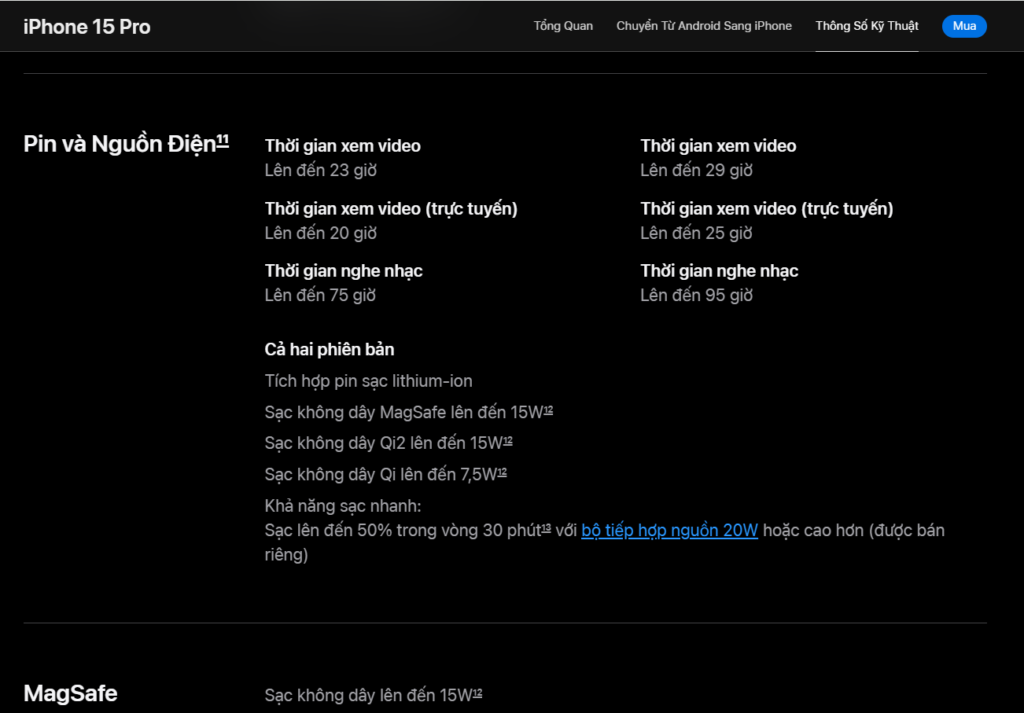Click Thời gian nghe nhạc heading above 75 giờ
The image size is (1024, 713).
[x=344, y=271]
